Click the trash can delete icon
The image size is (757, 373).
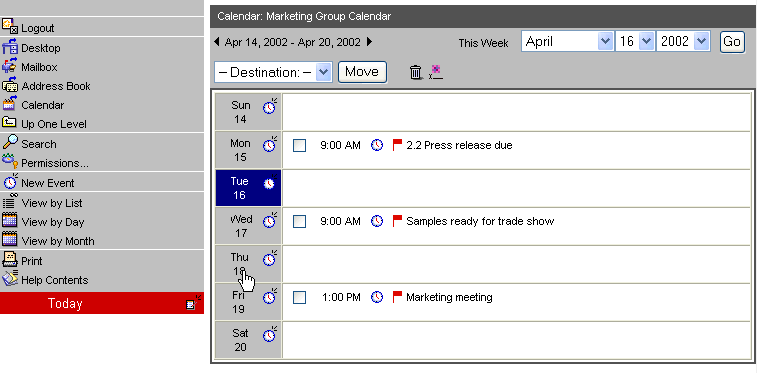pos(415,72)
